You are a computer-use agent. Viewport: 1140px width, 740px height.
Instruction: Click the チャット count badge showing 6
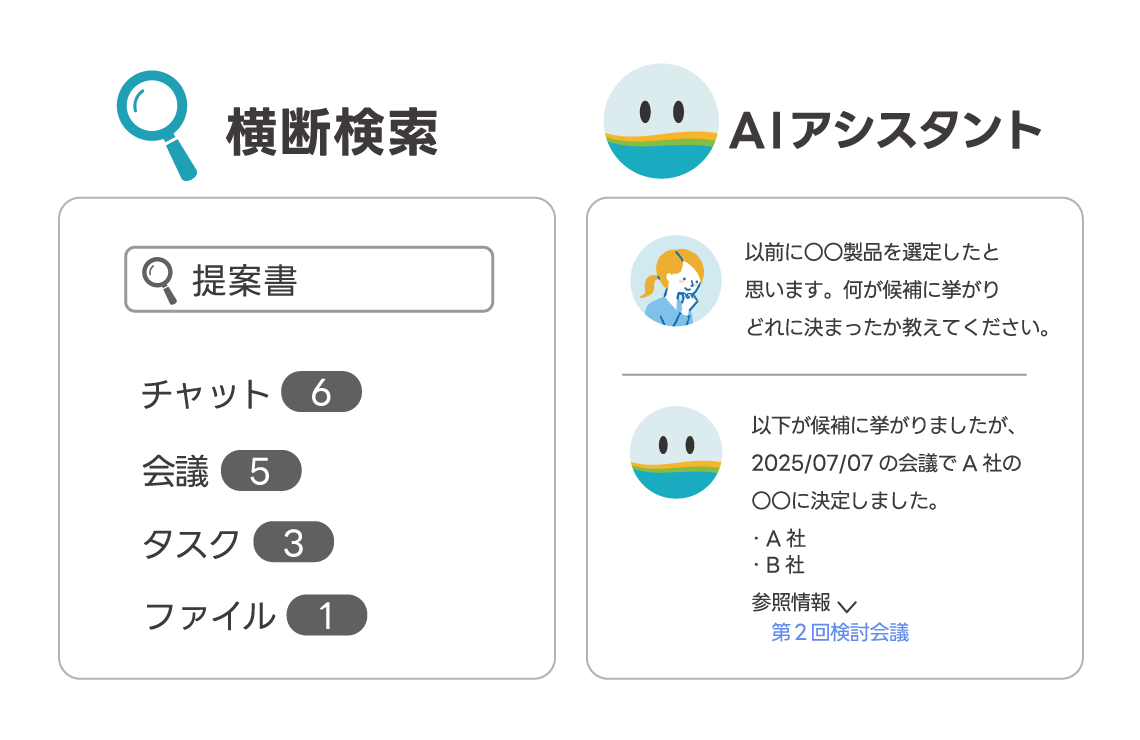(x=321, y=392)
